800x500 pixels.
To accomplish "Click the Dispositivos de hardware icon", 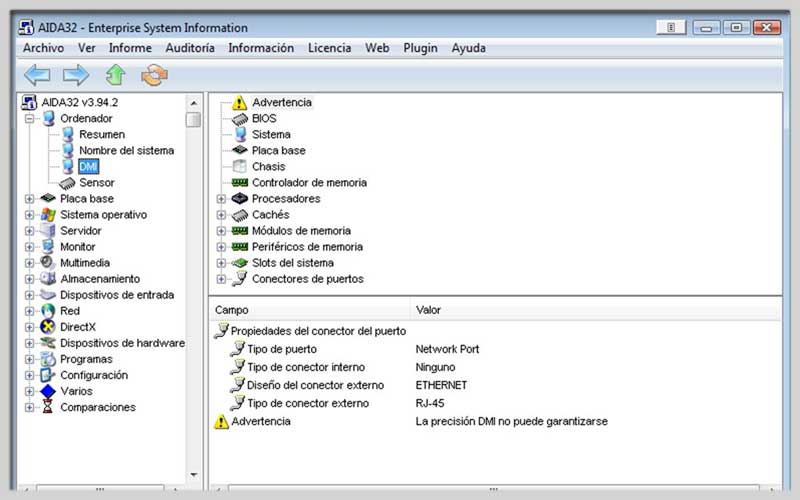I will (48, 343).
